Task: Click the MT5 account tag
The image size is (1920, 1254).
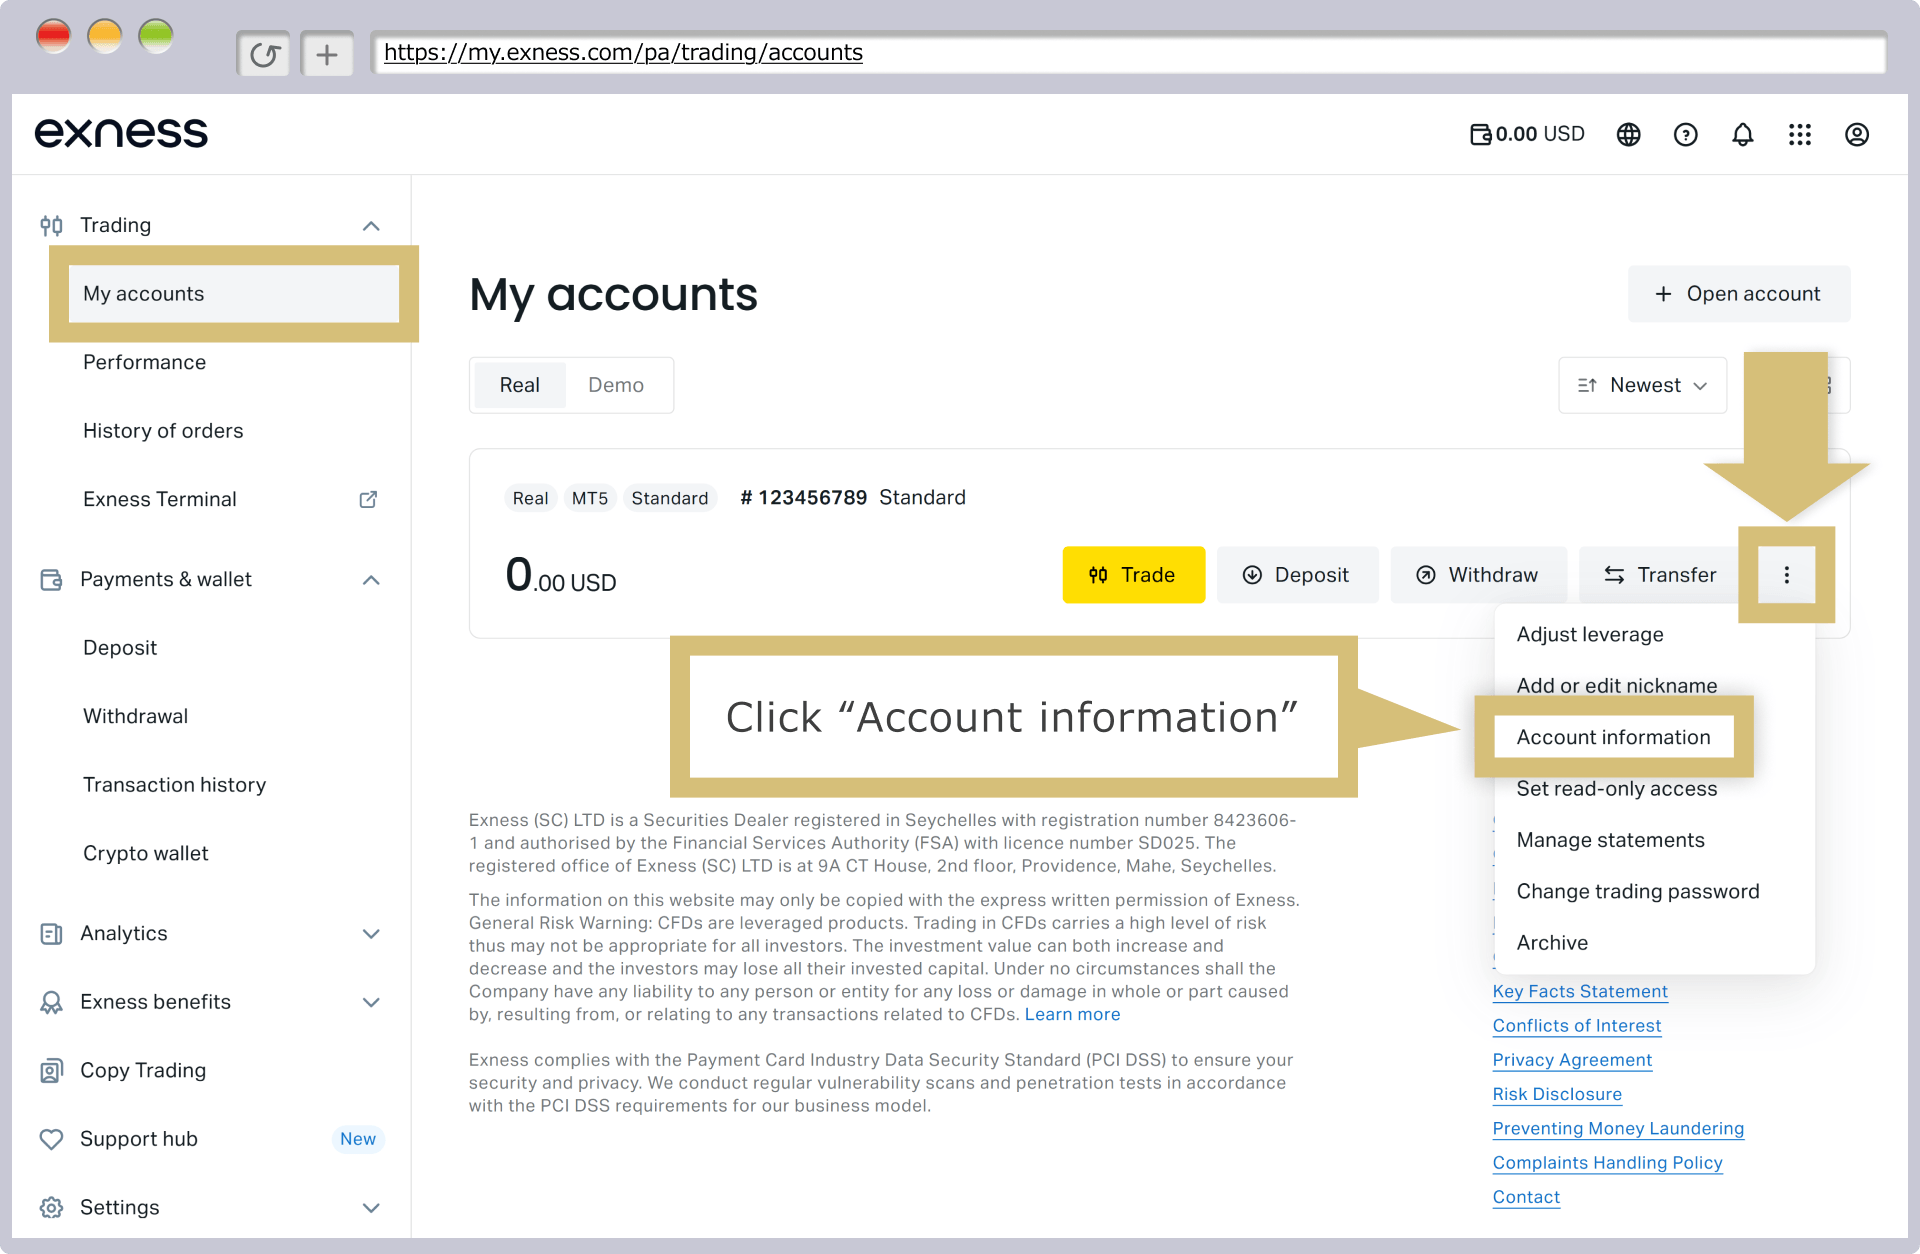Action: coord(590,498)
